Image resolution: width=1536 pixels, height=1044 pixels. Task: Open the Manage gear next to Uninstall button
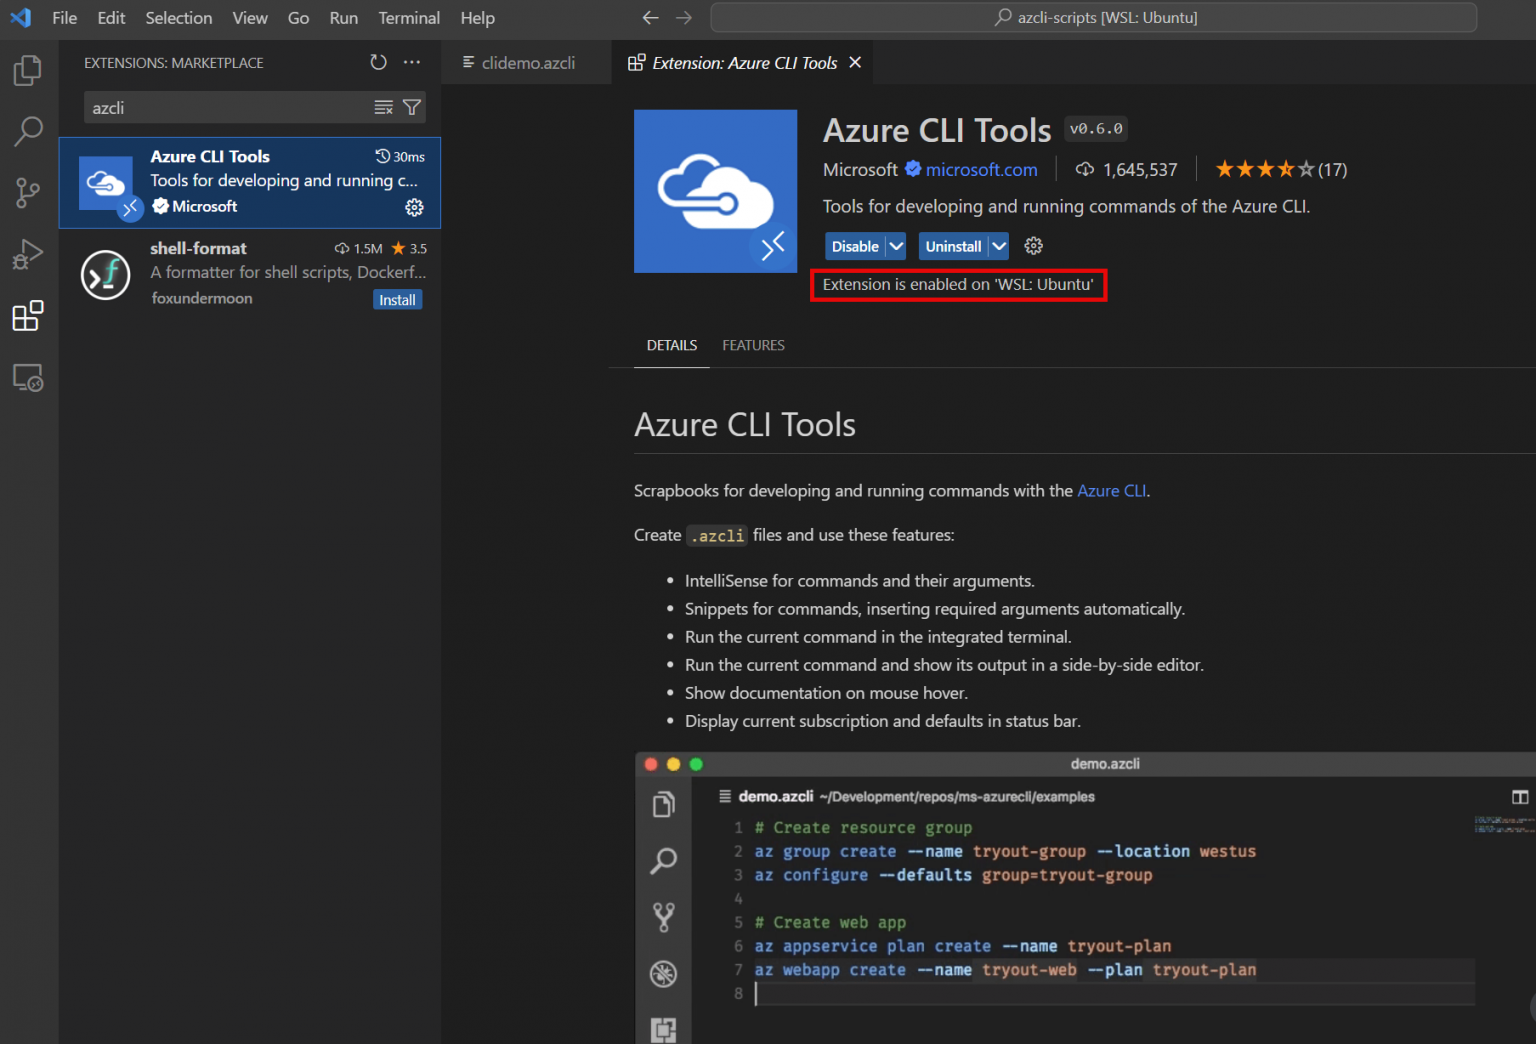point(1033,245)
